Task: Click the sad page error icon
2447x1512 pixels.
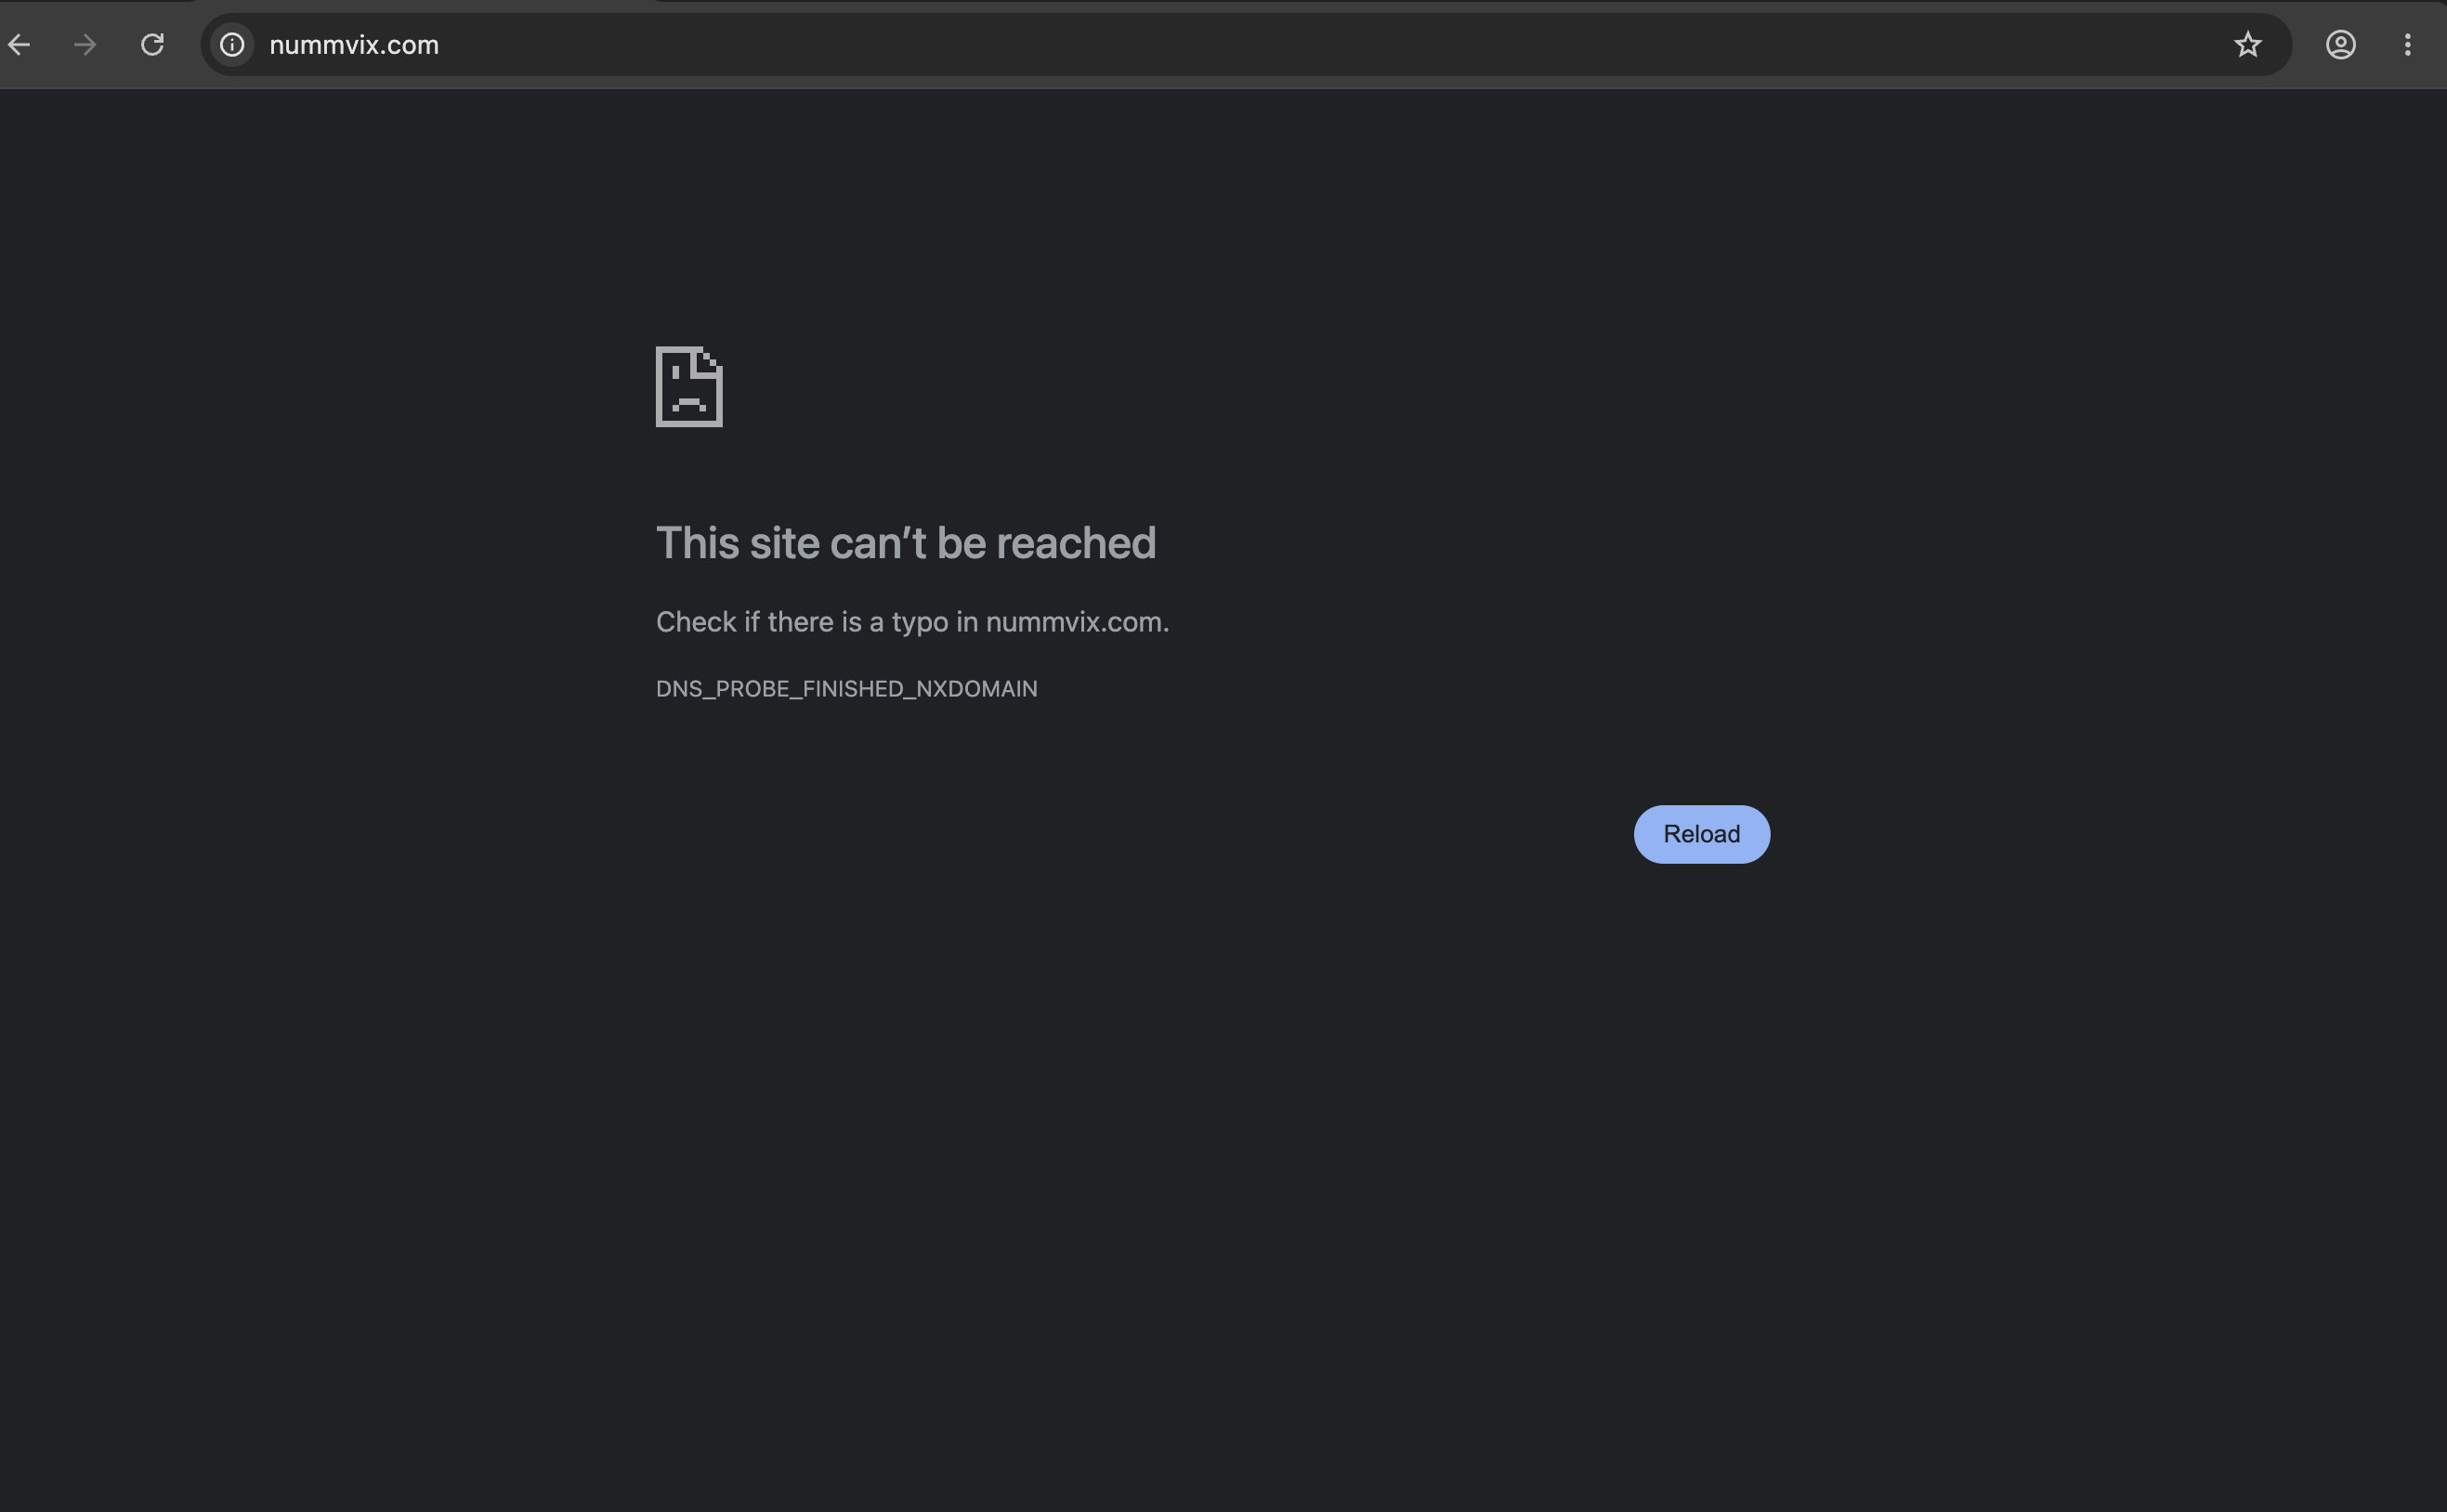Action: tap(689, 387)
